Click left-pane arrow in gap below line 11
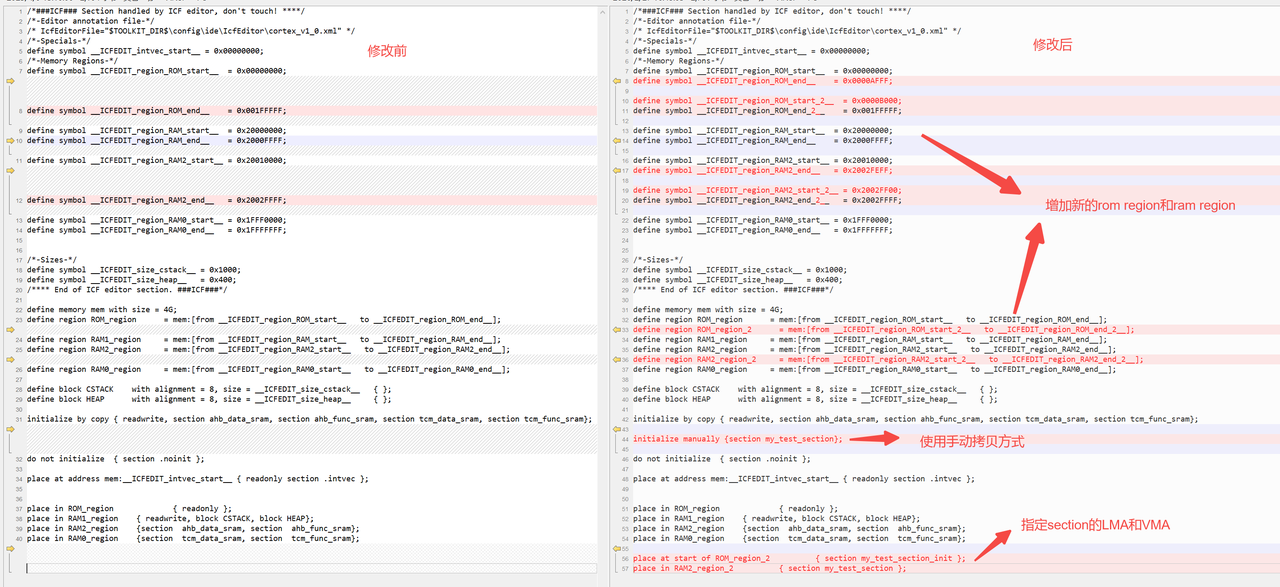Viewport: 1280px width, 587px height. point(10,170)
